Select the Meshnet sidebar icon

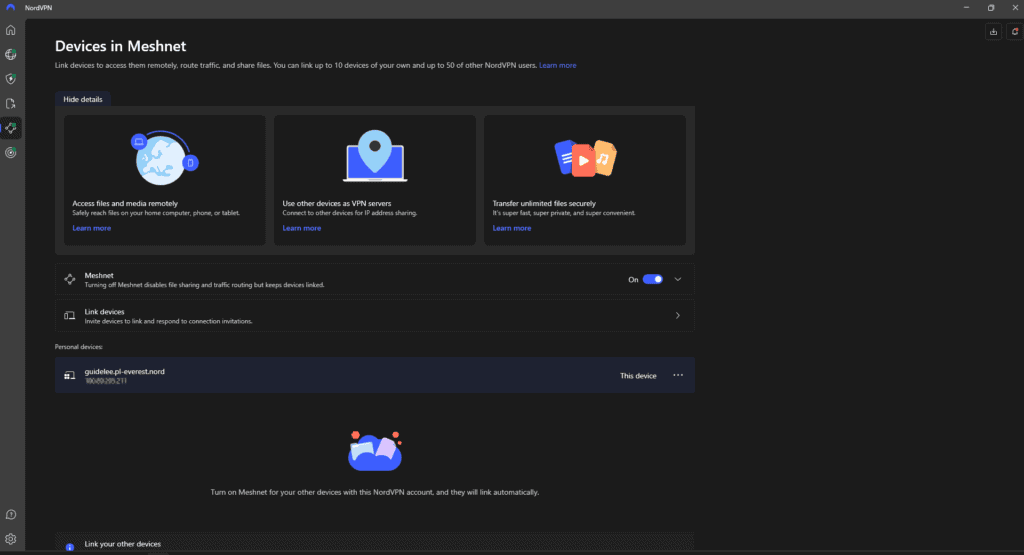coord(11,128)
